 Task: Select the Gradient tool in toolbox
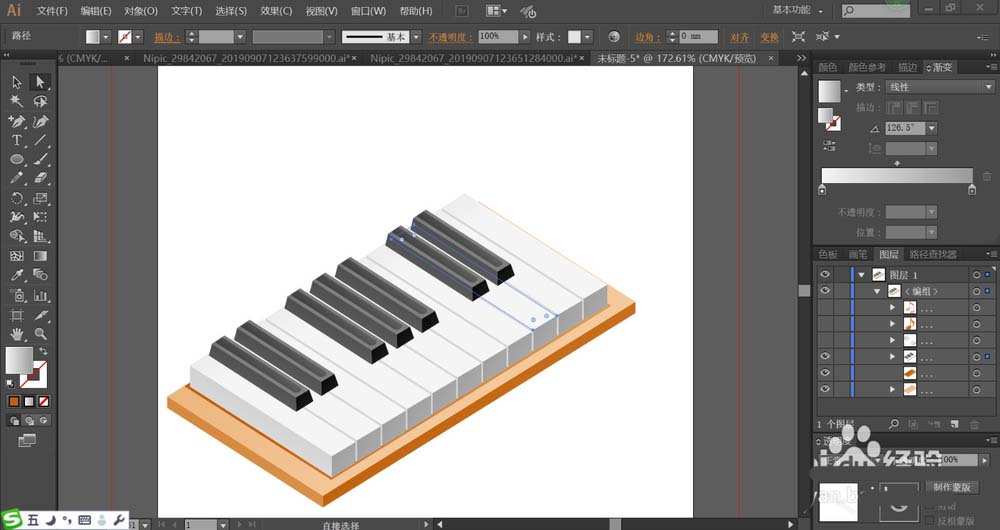pos(40,256)
